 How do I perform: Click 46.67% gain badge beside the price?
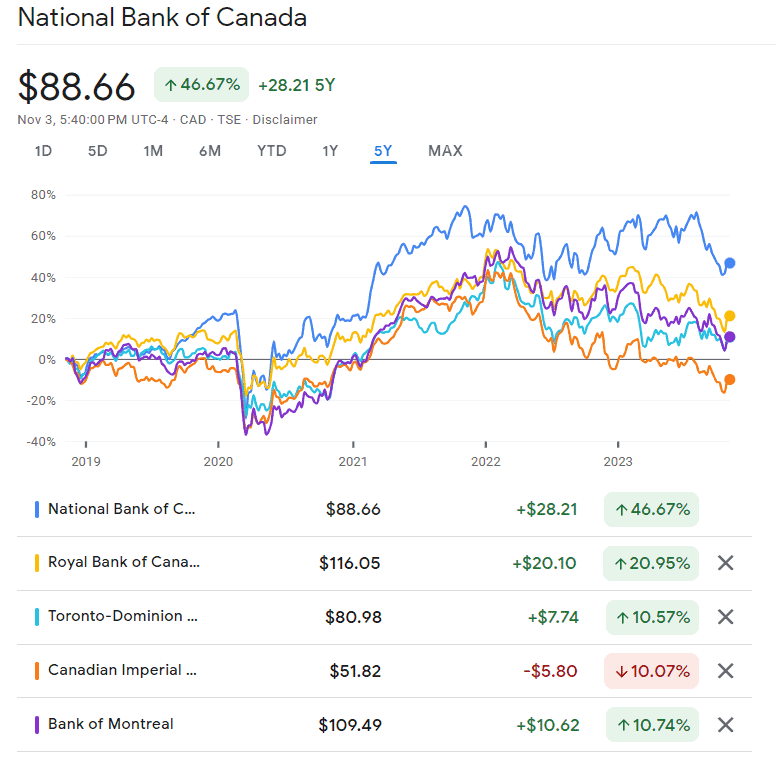coord(201,85)
